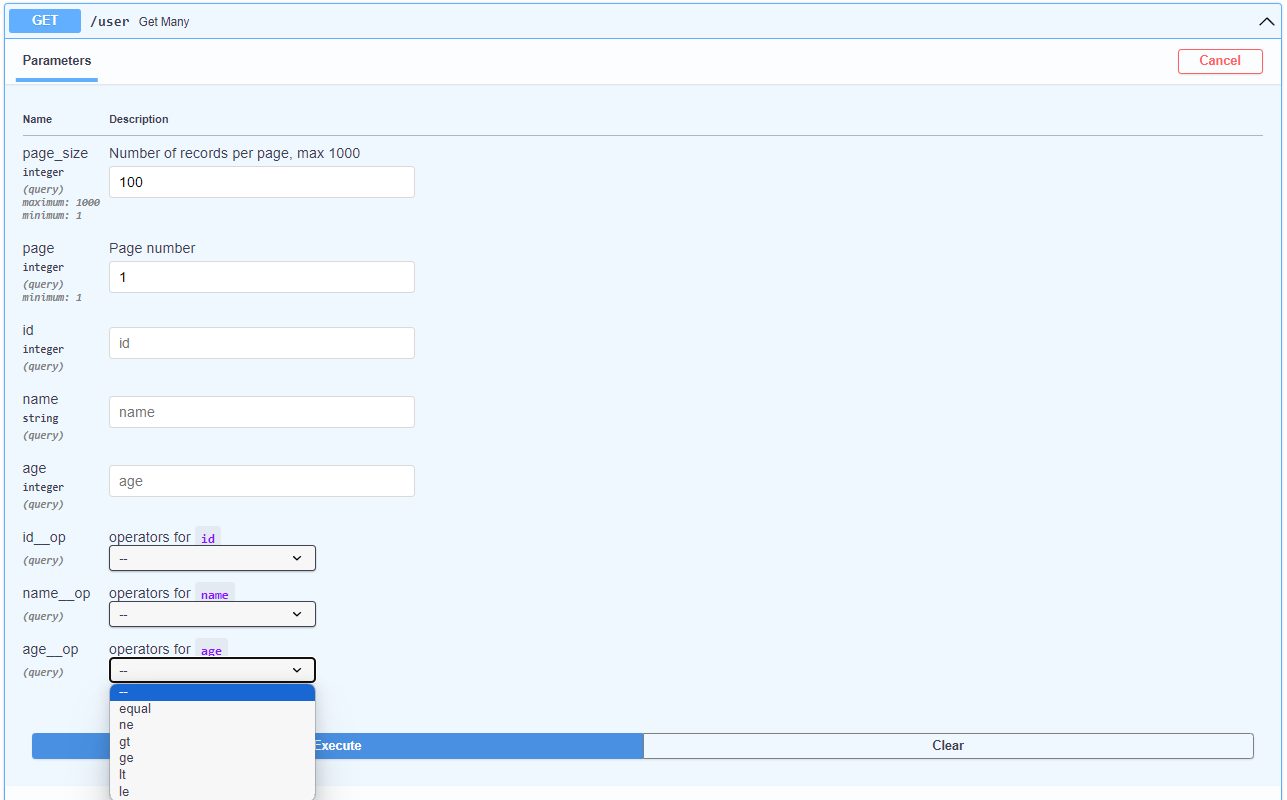
Task: Click the 'name' code tag in operators description
Action: click(x=215, y=594)
